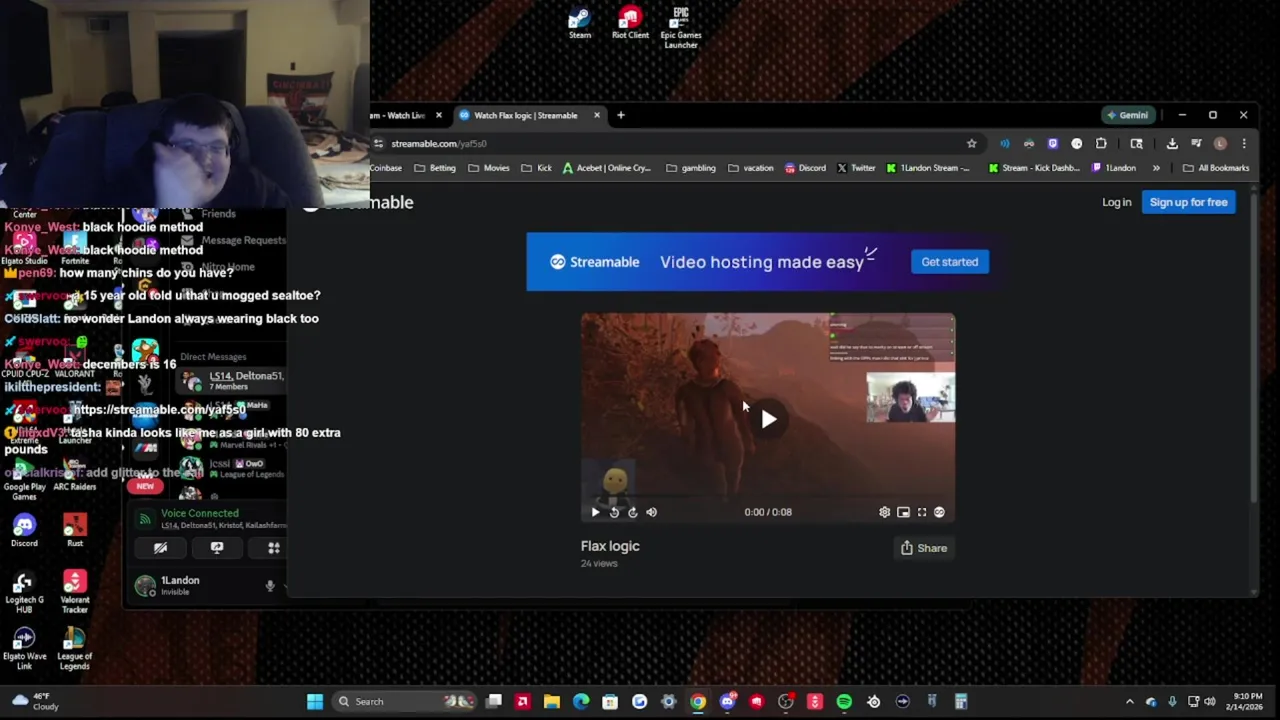Screen dimensions: 1280x720
Task: Open the Chrome extensions puzzle icon
Action: [x=1101, y=143]
